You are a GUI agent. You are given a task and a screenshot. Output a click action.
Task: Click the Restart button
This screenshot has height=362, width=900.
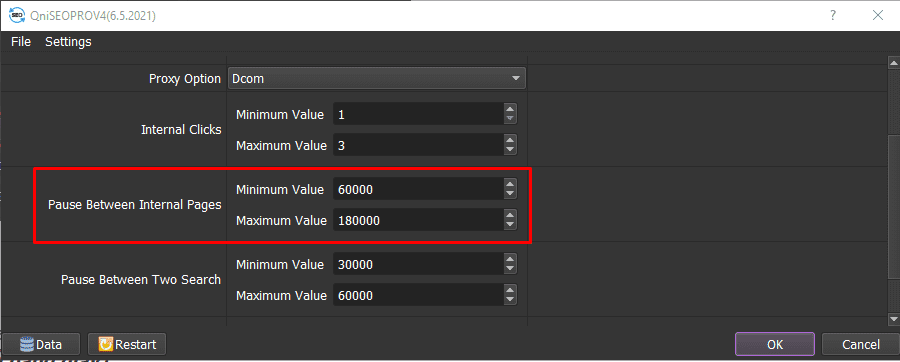(x=127, y=344)
